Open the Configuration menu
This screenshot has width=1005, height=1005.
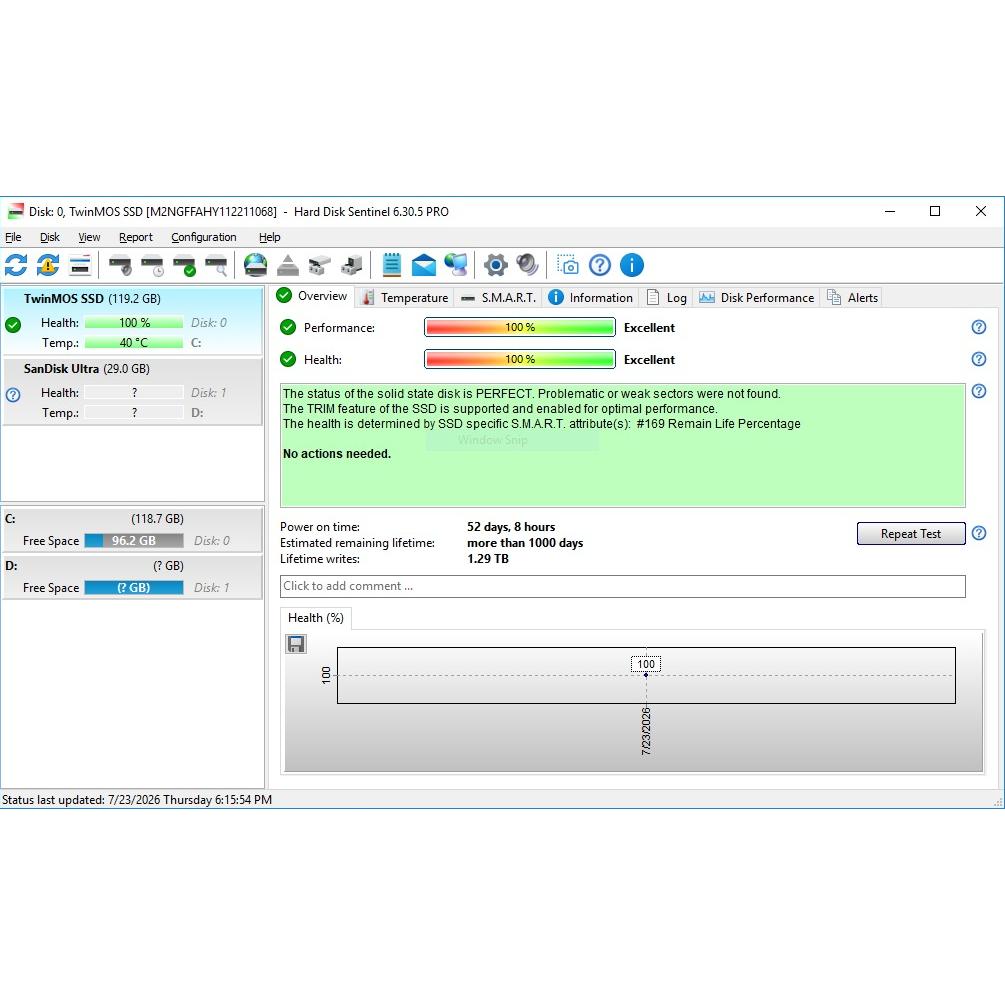click(204, 237)
